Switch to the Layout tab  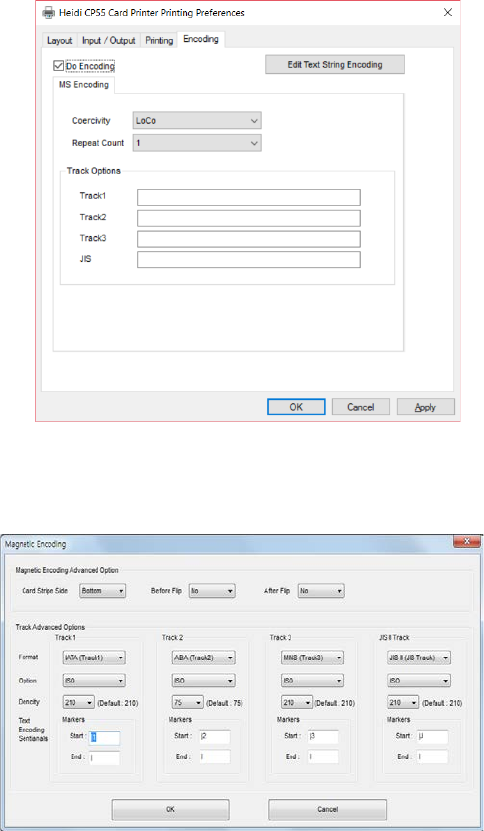click(59, 40)
